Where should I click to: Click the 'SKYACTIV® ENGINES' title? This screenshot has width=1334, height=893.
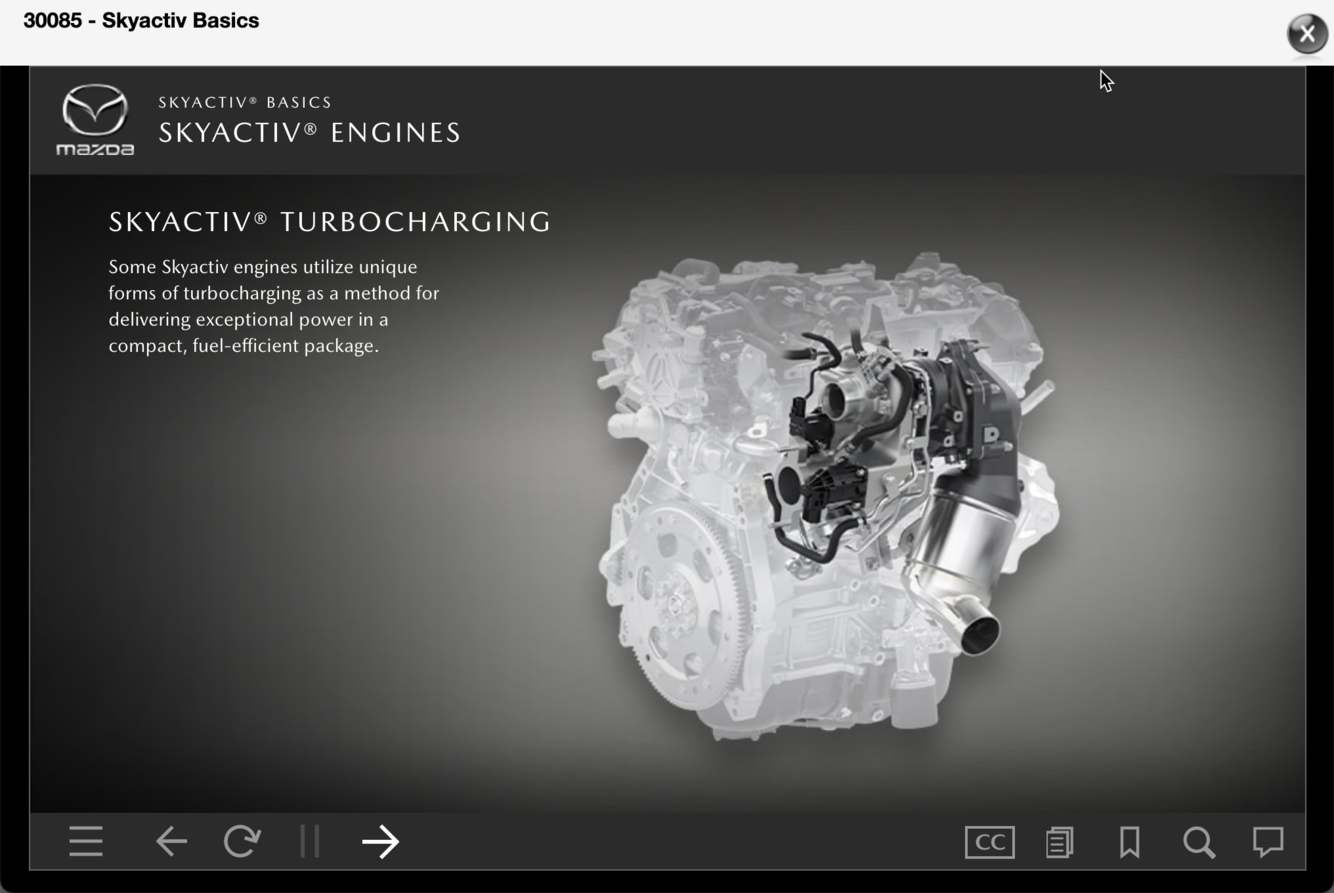[310, 133]
